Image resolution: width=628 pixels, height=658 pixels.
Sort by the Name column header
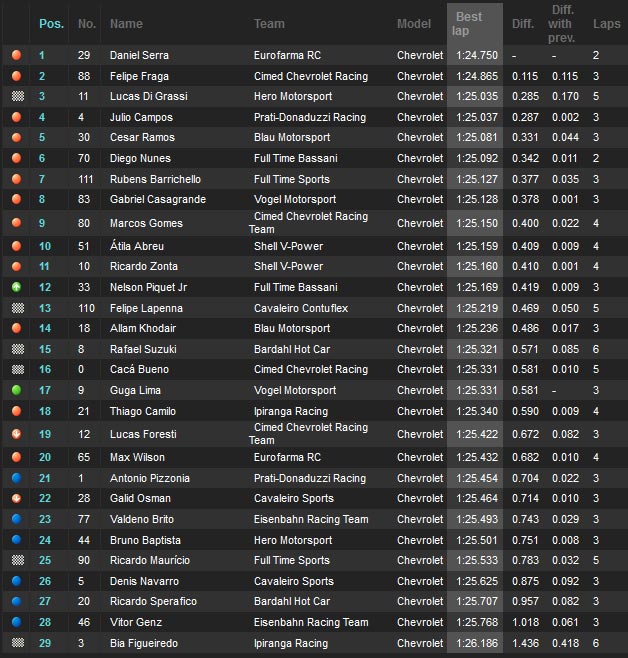pos(126,24)
